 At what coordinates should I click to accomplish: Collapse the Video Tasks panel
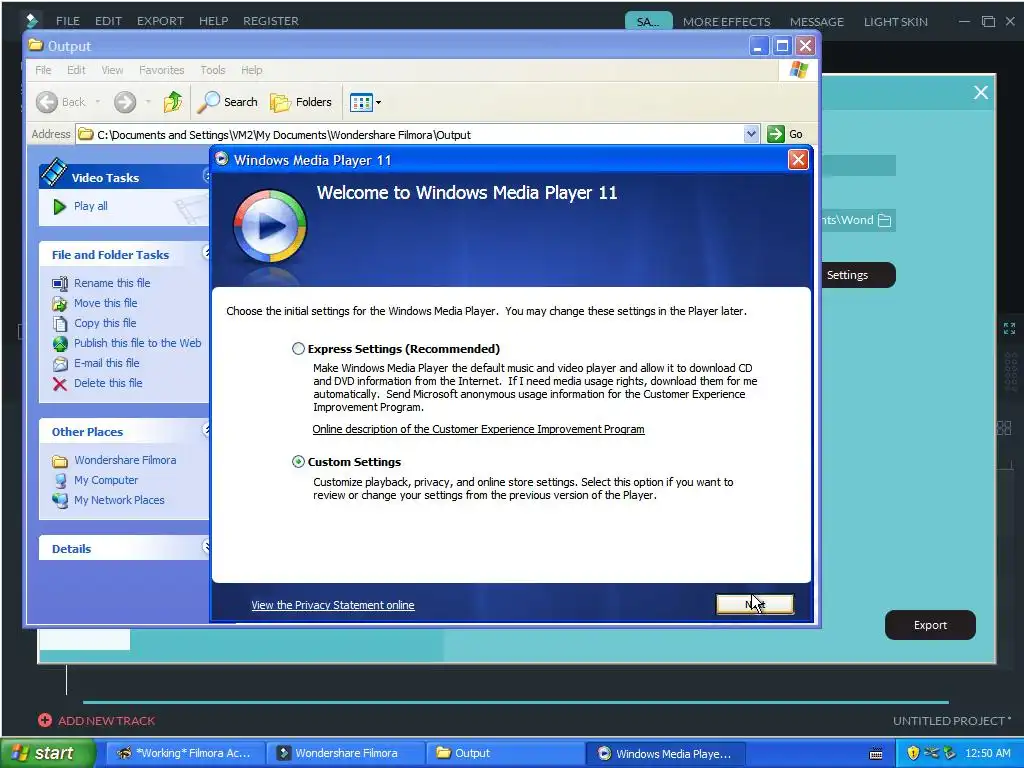tap(206, 175)
